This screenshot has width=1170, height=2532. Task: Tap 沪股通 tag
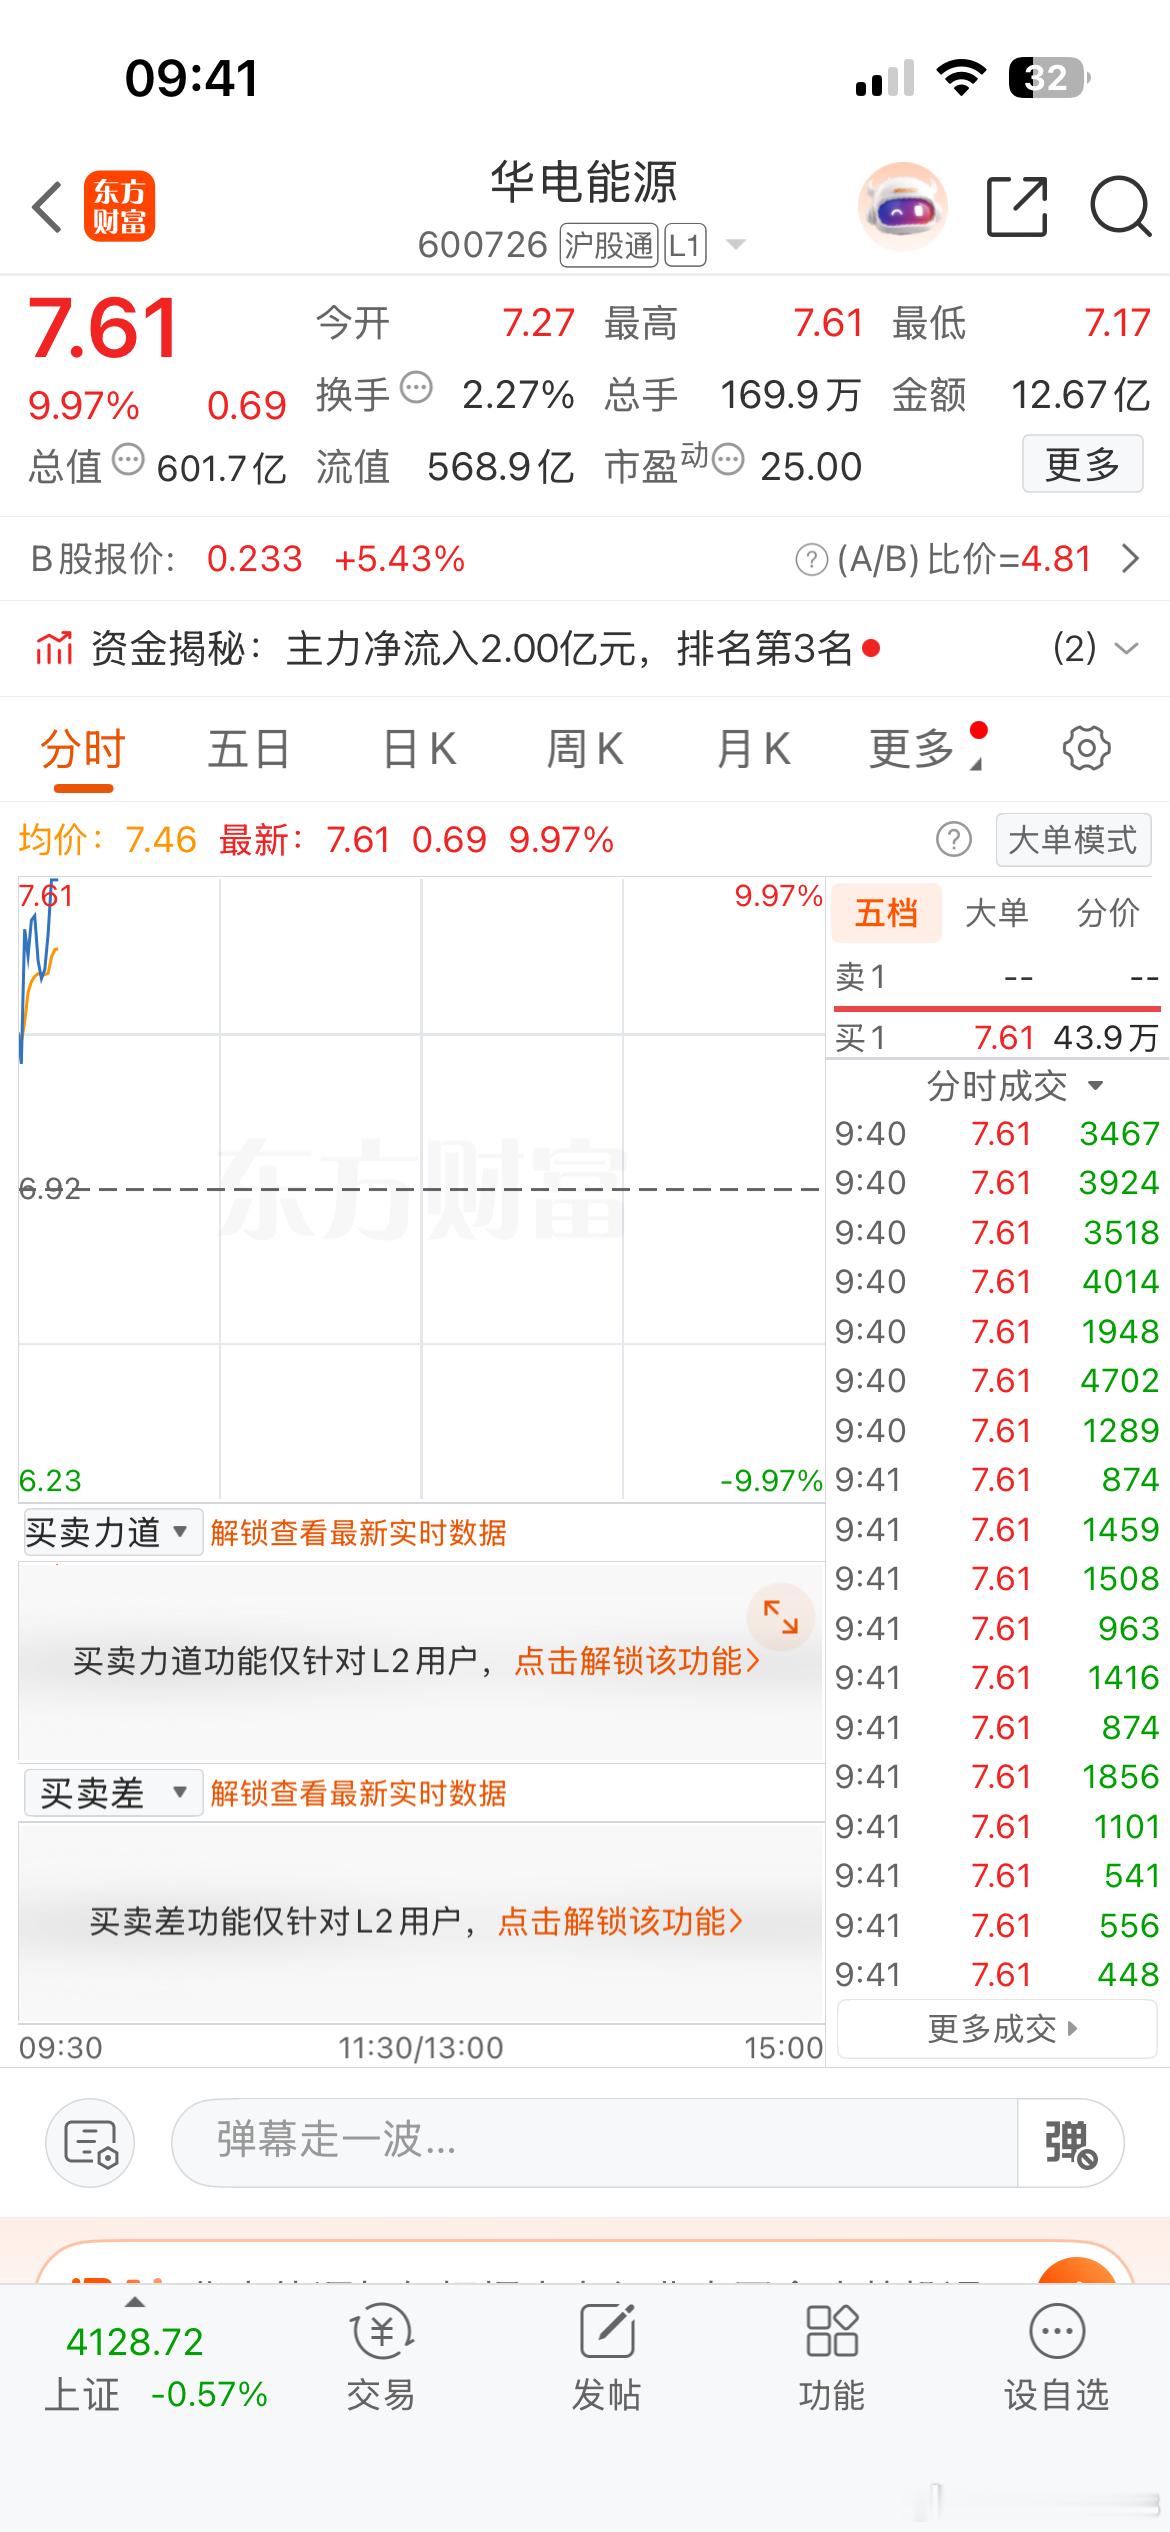[608, 245]
